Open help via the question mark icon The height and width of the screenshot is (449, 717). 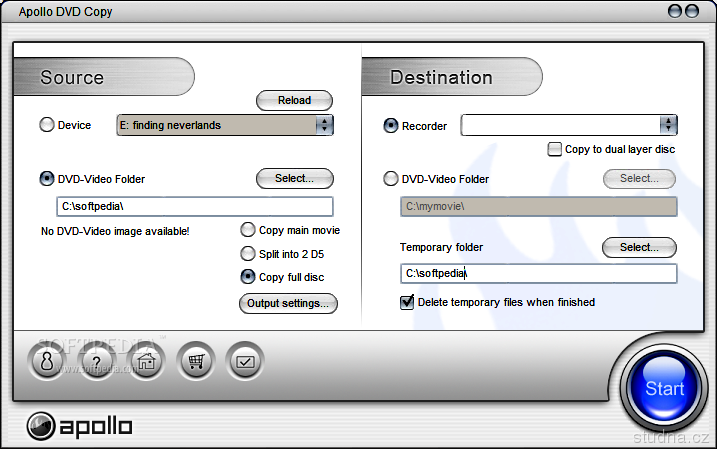96,361
